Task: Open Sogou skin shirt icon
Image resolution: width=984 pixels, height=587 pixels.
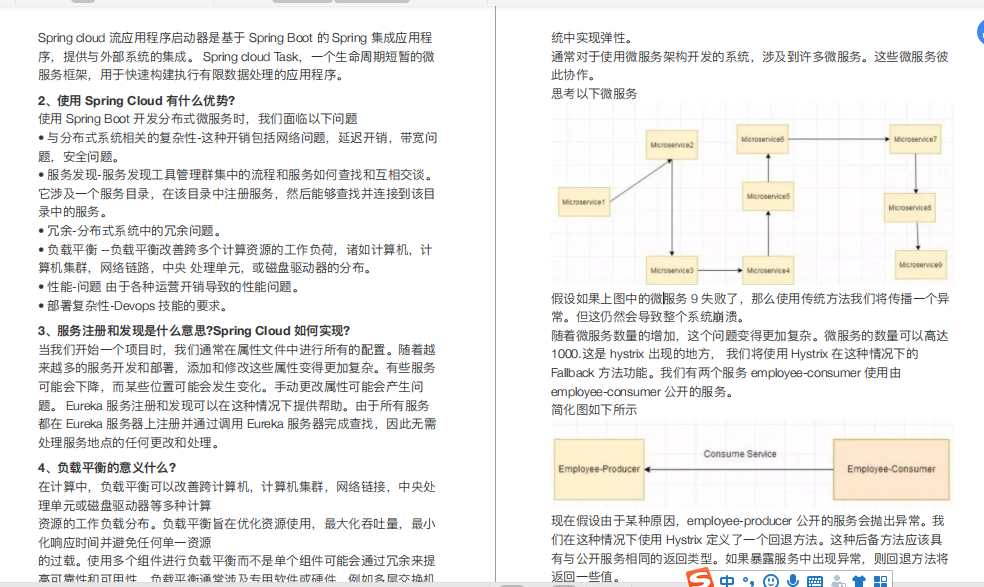Action: (x=858, y=581)
